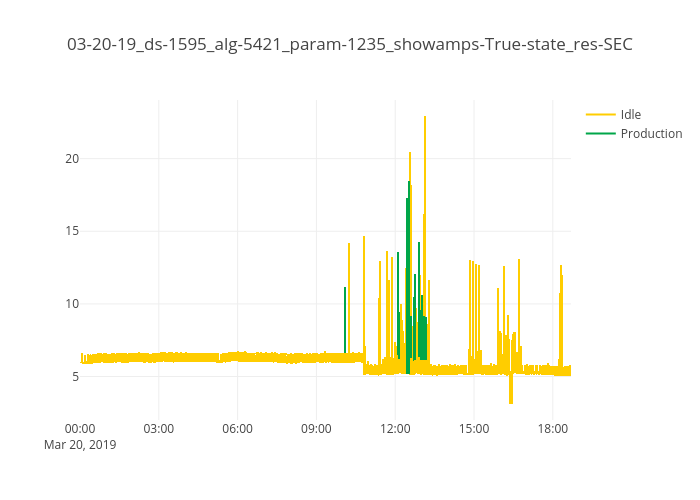
Task: Click the Mar 20, 2019 date label
Action: tap(80, 445)
